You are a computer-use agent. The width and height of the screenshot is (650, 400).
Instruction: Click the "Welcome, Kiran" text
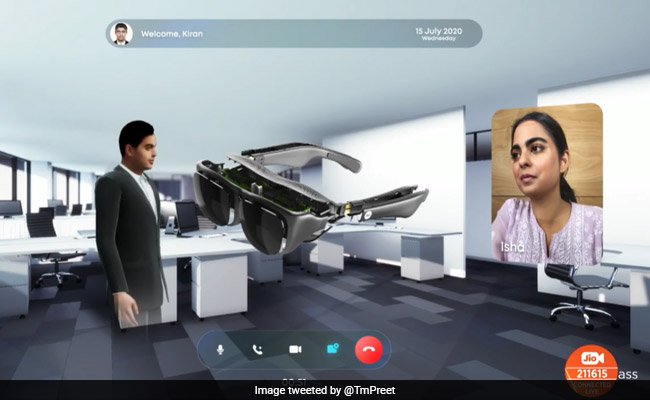pos(172,34)
